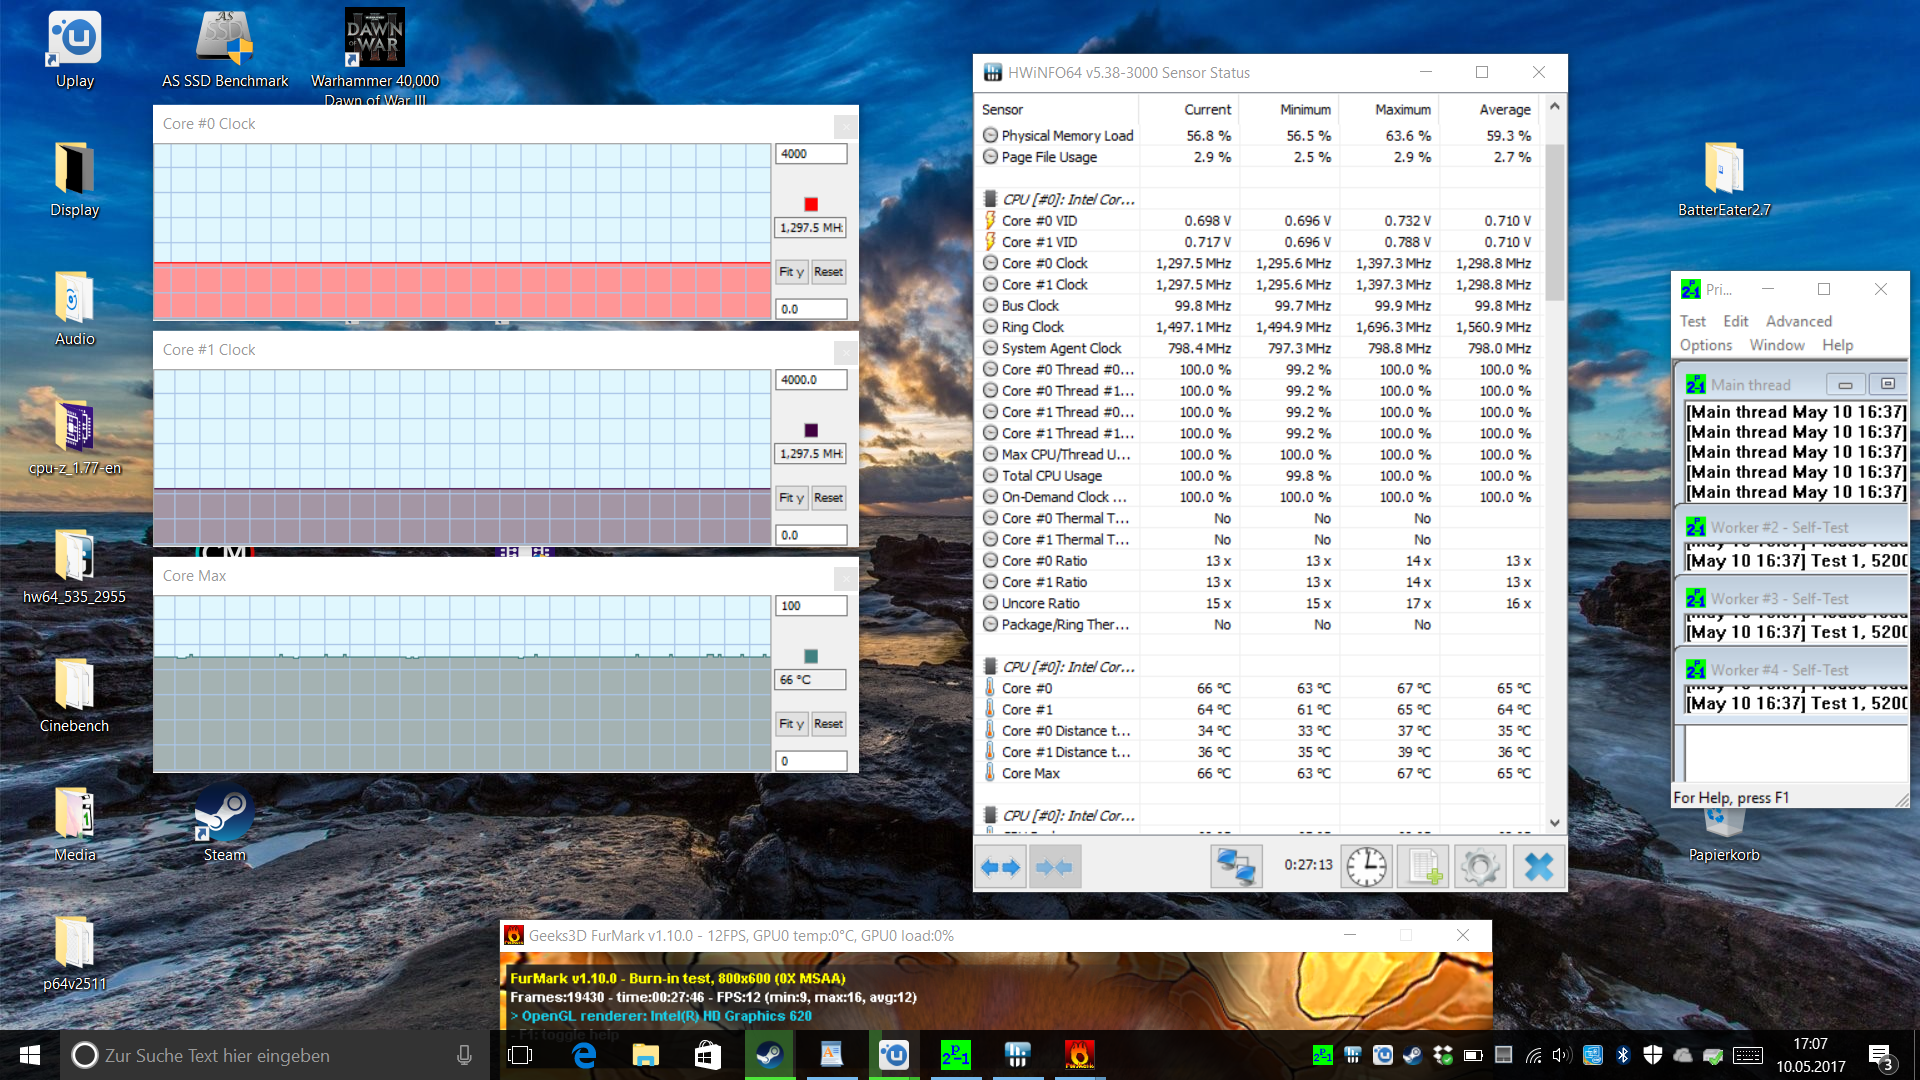1920x1080 pixels.
Task: Close sensors with the blue X icon
Action: point(1538,867)
